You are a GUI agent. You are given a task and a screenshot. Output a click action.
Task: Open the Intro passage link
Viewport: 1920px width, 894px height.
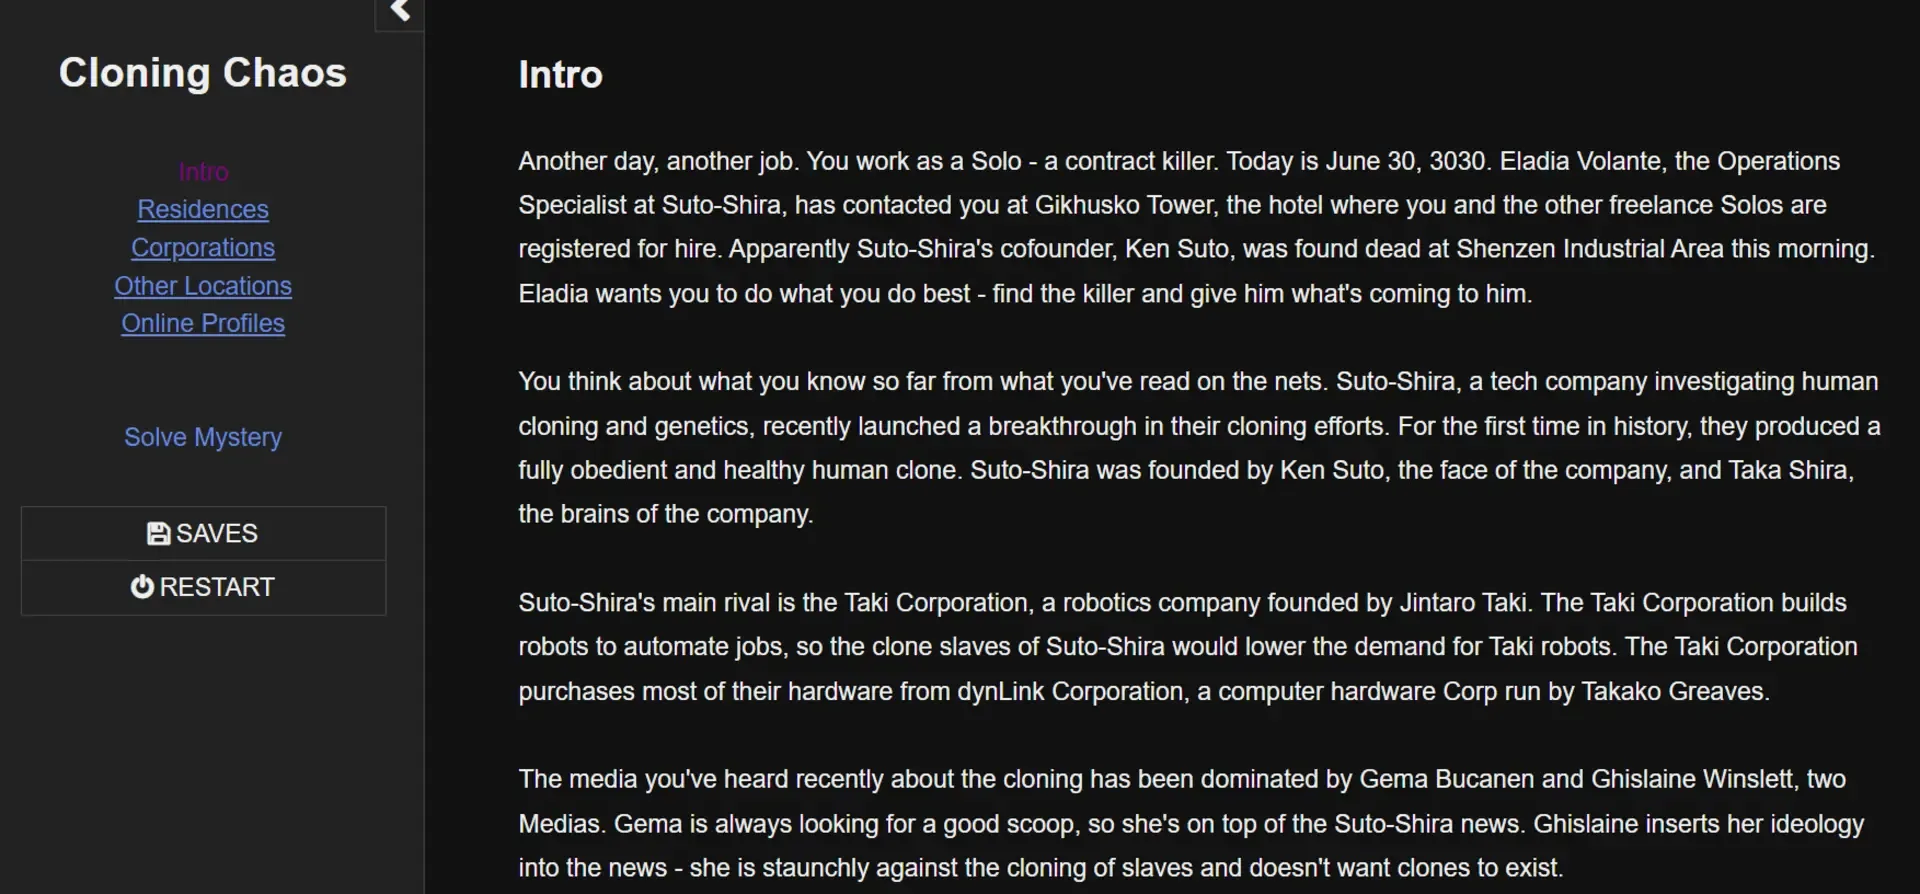(203, 172)
